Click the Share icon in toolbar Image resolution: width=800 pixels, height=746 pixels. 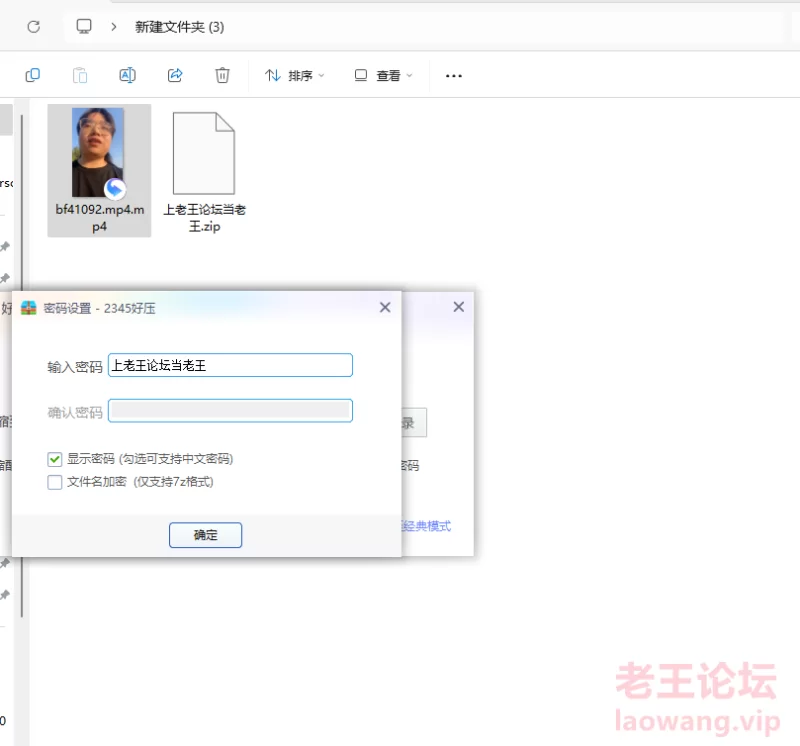[x=174, y=75]
